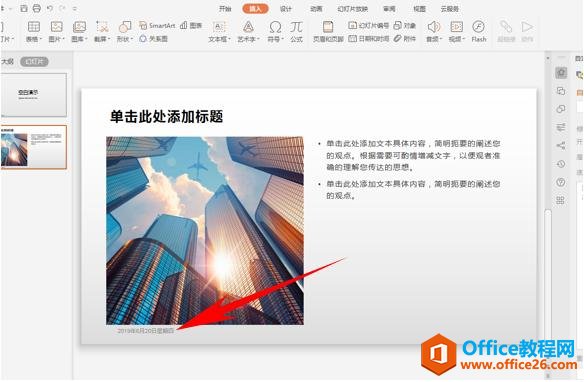584x382 pixels.
Task: Expand the 表格 table dropdown
Action: tap(34, 39)
